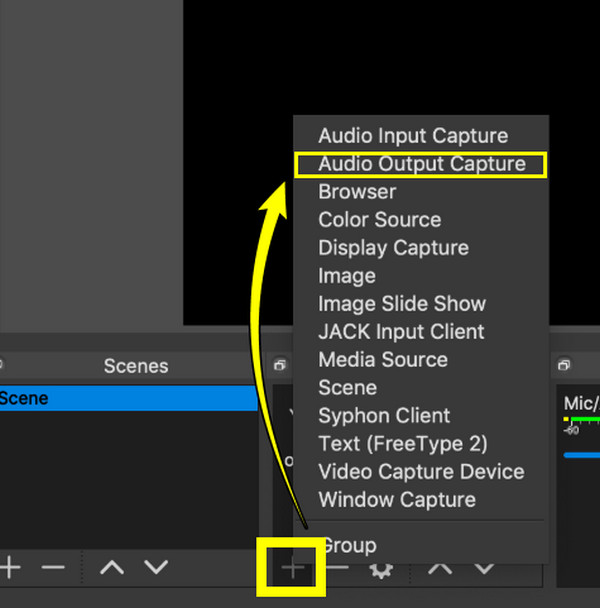Add Video Capture Device source
The height and width of the screenshot is (608, 600).
[x=421, y=472]
